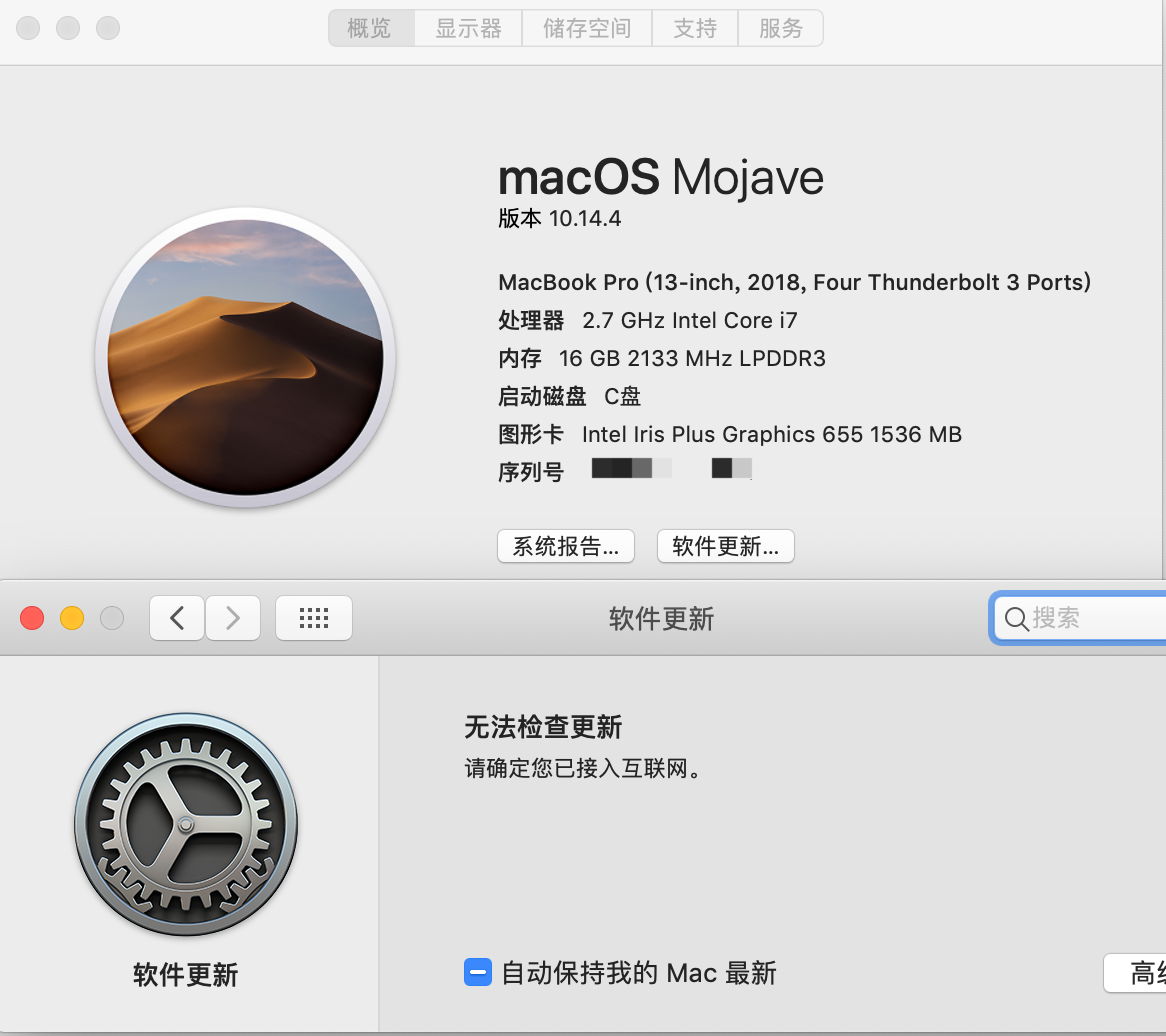1166x1036 pixels.
Task: Open 系统报告… button
Action: (x=566, y=546)
